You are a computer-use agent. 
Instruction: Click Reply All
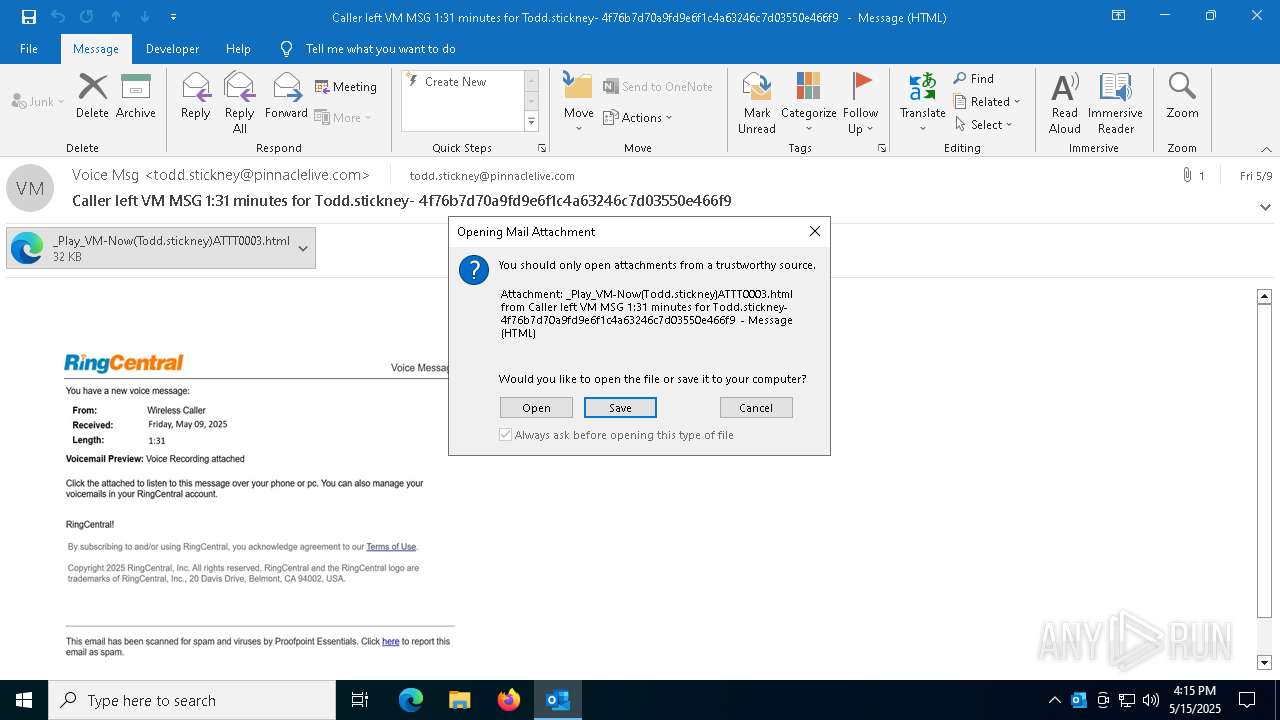[240, 102]
